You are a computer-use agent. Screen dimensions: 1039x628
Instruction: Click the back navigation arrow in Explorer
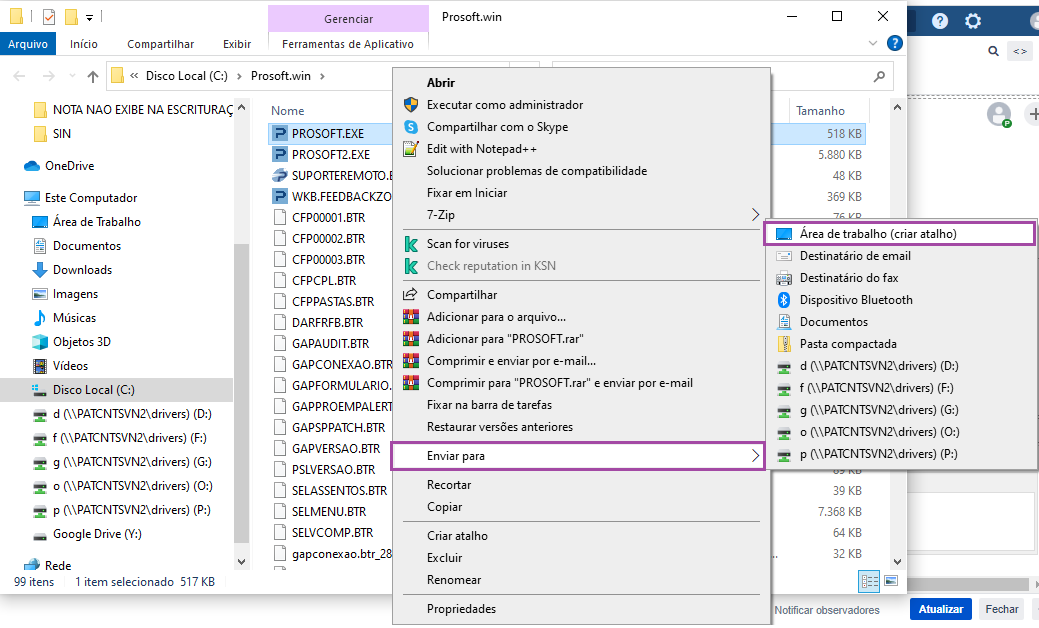tap(19, 76)
